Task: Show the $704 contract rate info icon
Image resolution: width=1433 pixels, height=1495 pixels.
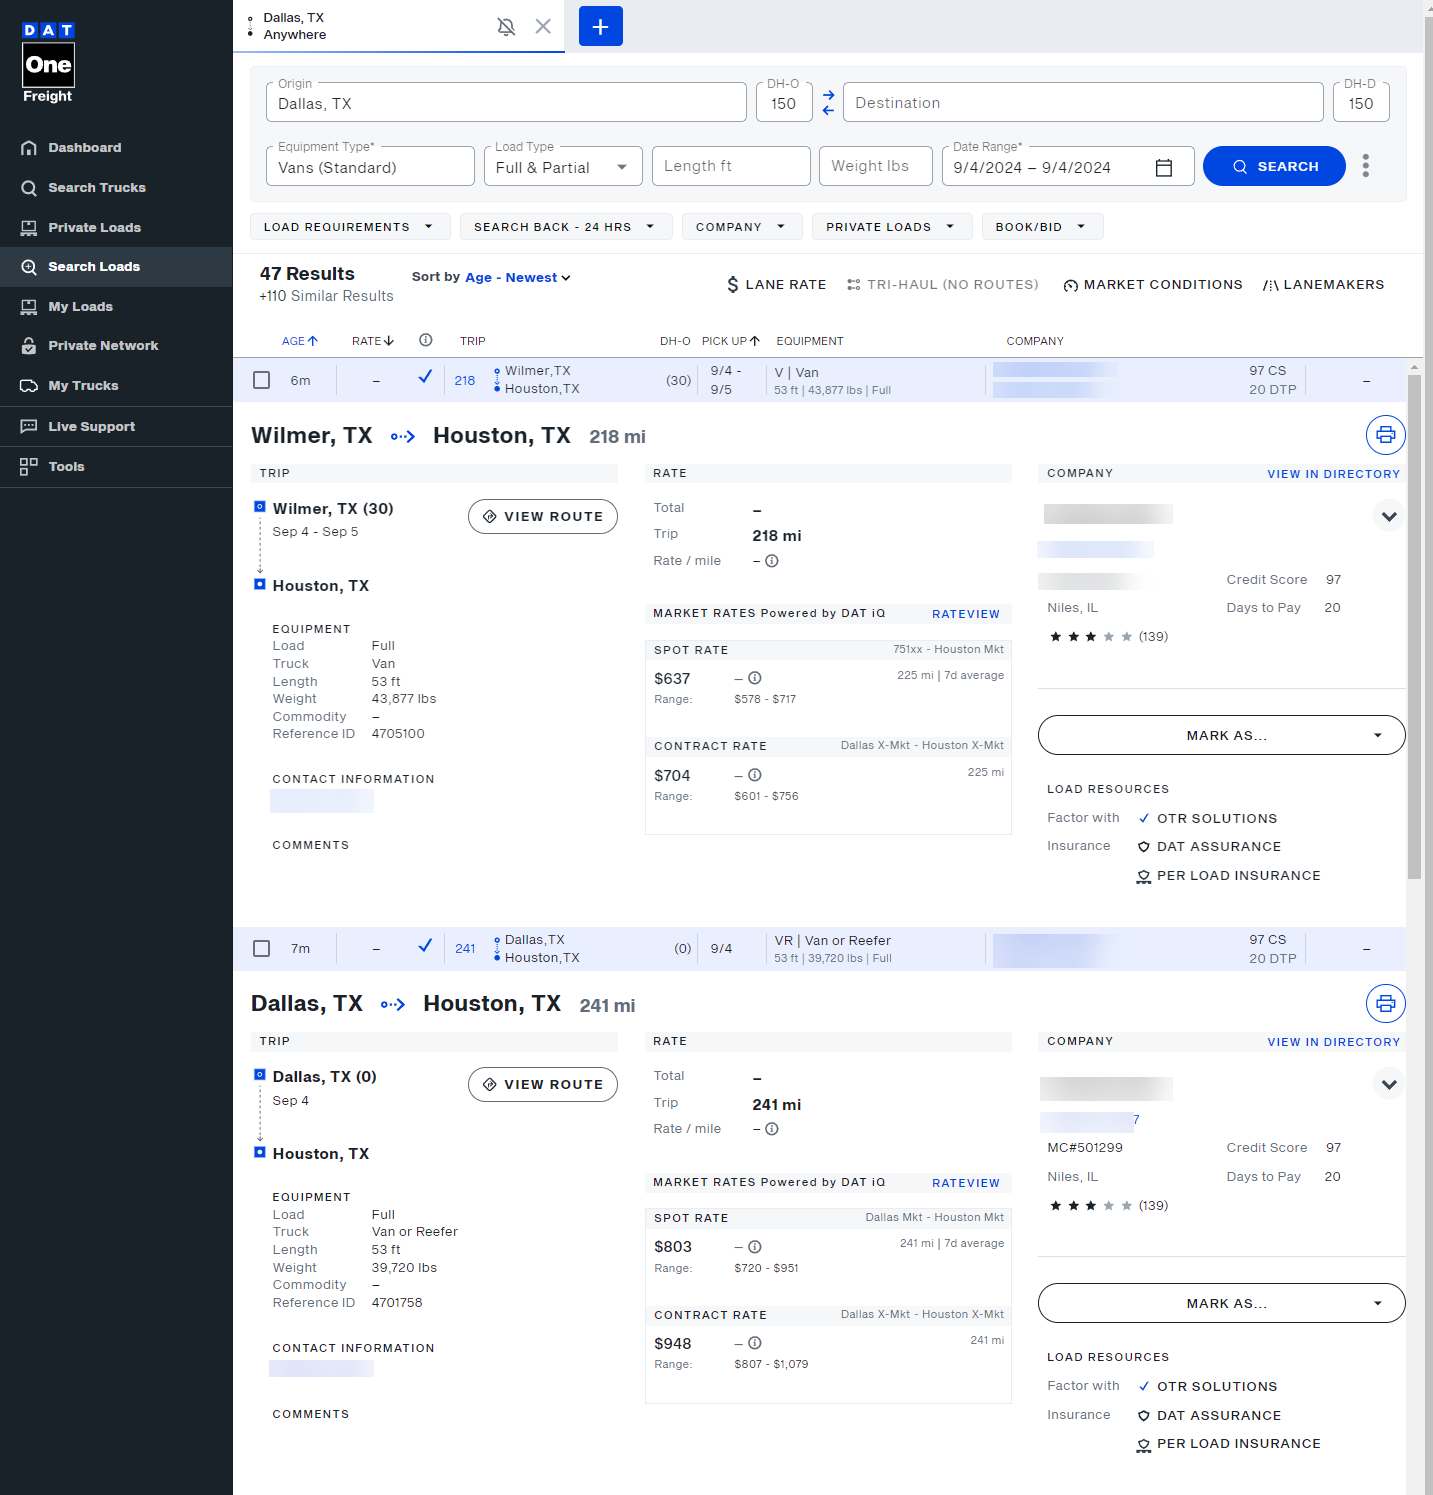Action: [x=755, y=775]
